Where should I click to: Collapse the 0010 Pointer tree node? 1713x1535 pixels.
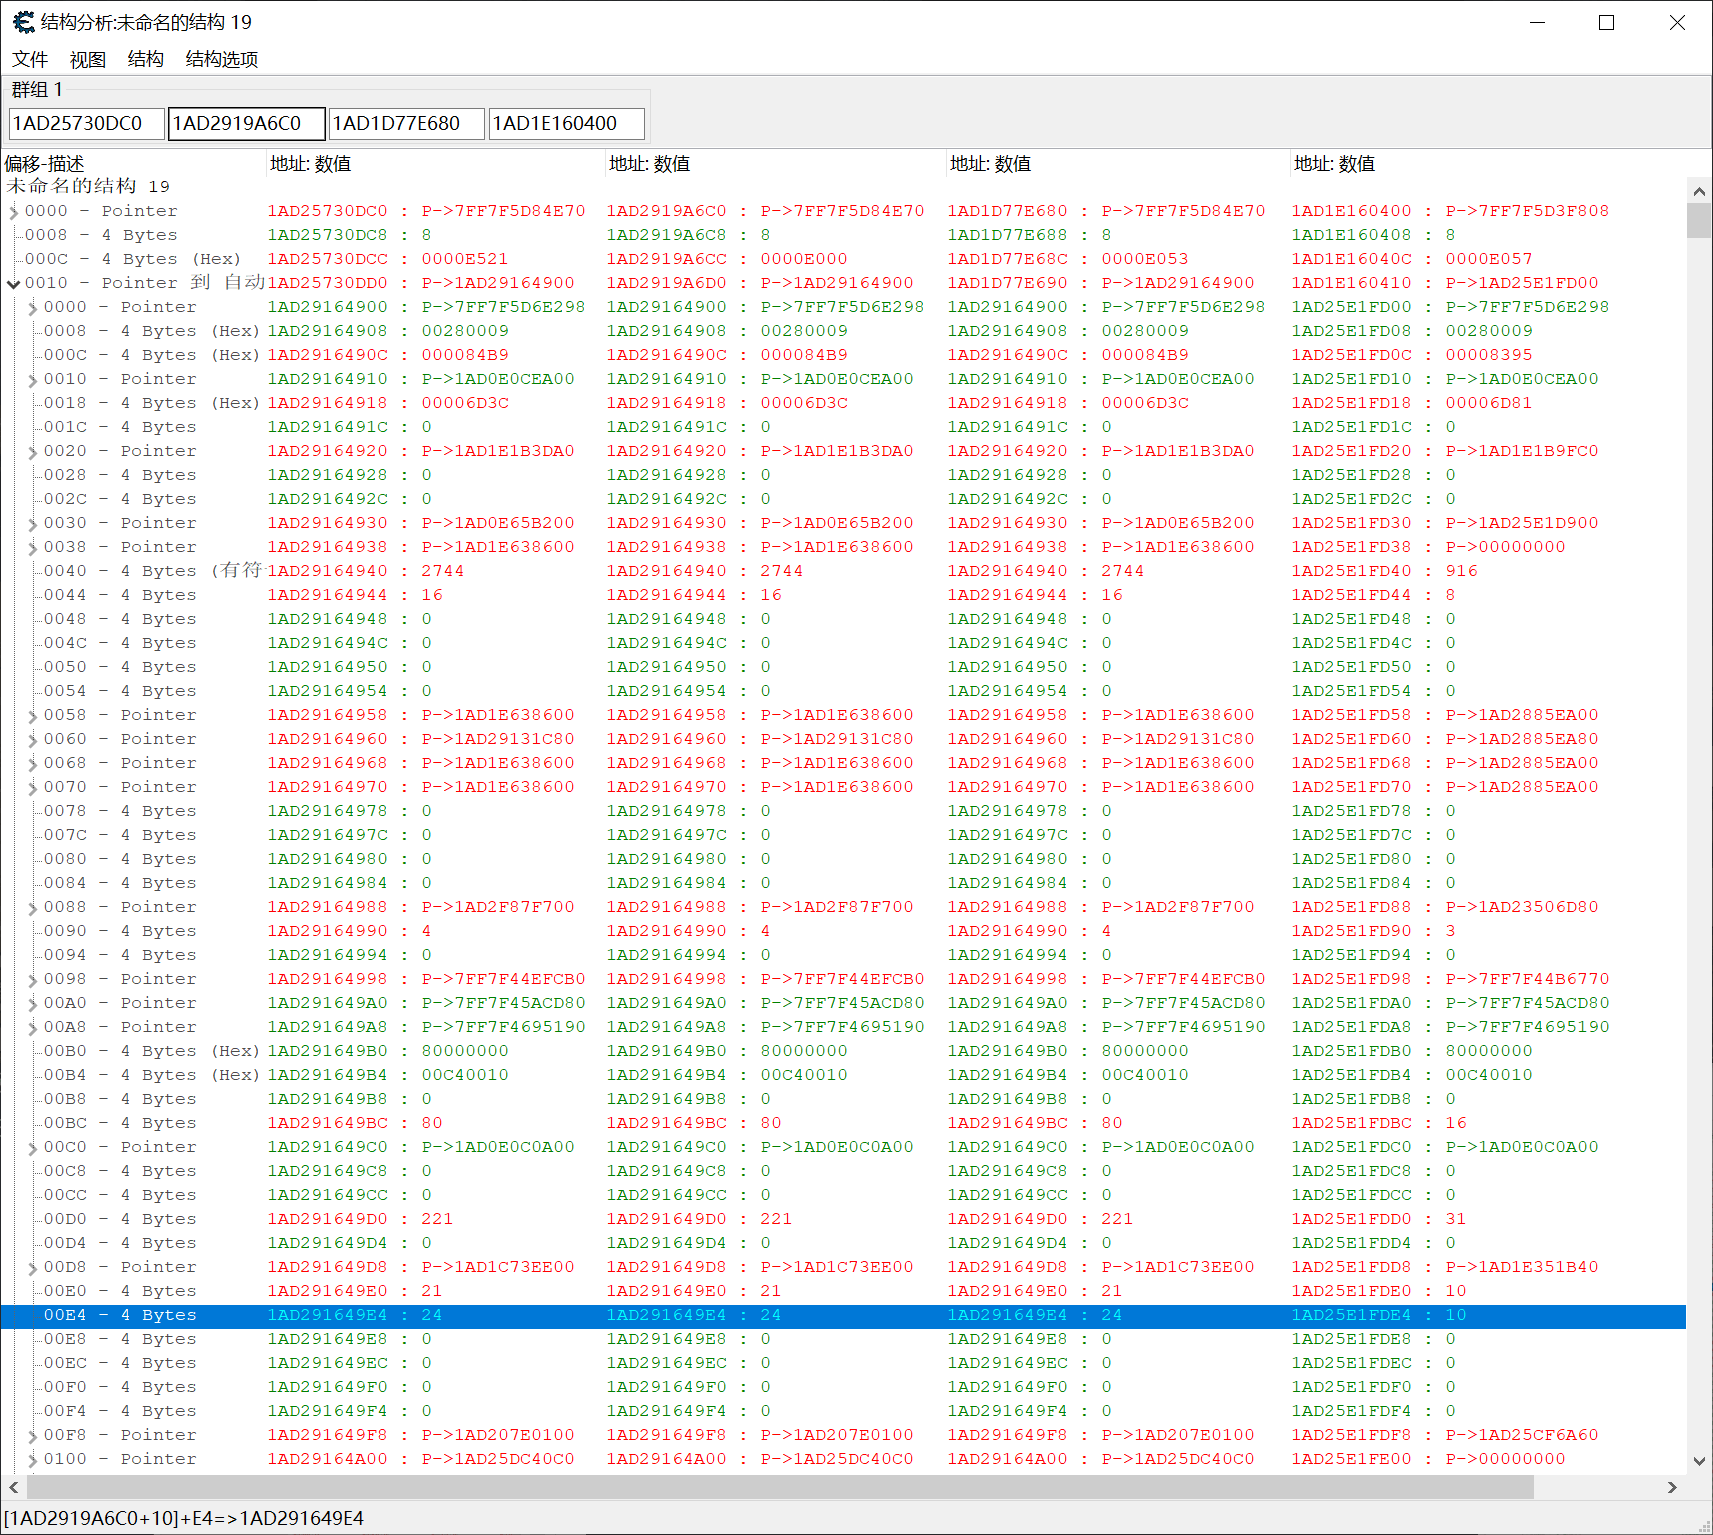(x=14, y=284)
